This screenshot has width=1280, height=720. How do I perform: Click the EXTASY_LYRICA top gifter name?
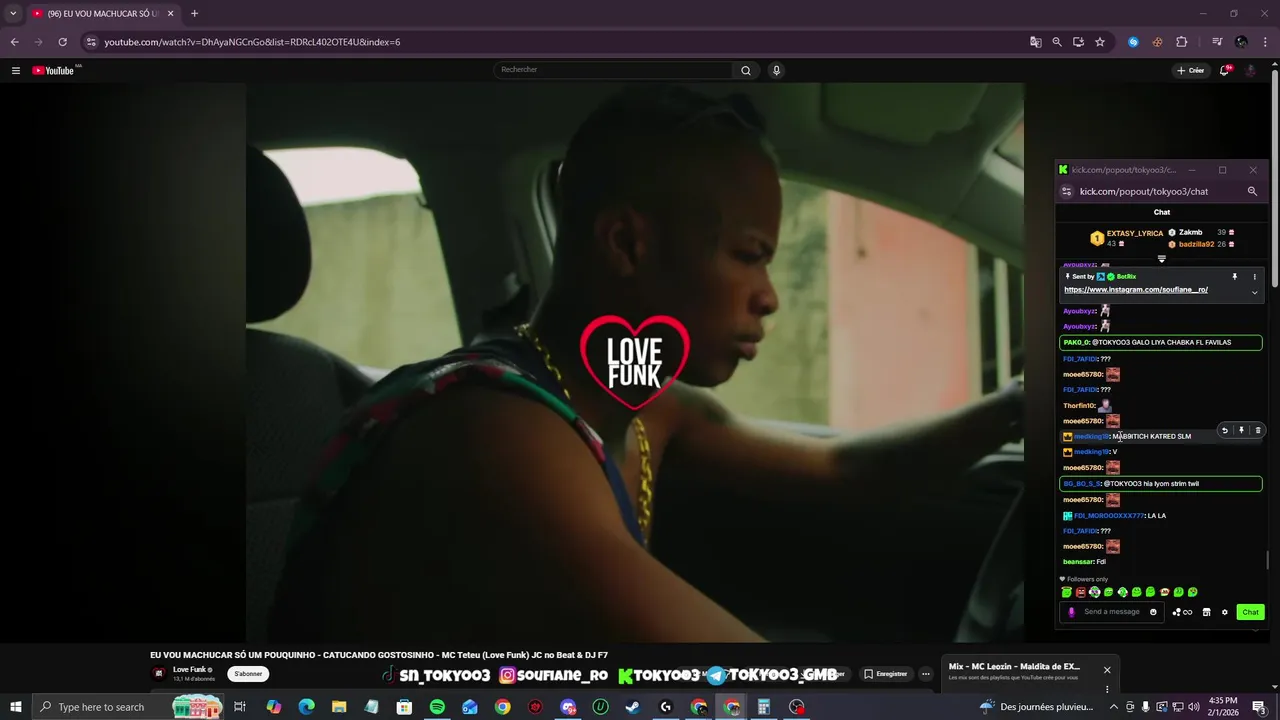tap(1135, 233)
